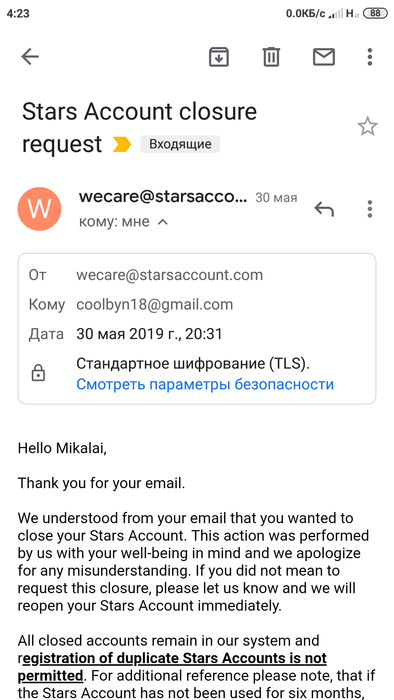Viewport: 394px width, 700px height.
Task: Go back using the arrow icon
Action: (x=30, y=57)
